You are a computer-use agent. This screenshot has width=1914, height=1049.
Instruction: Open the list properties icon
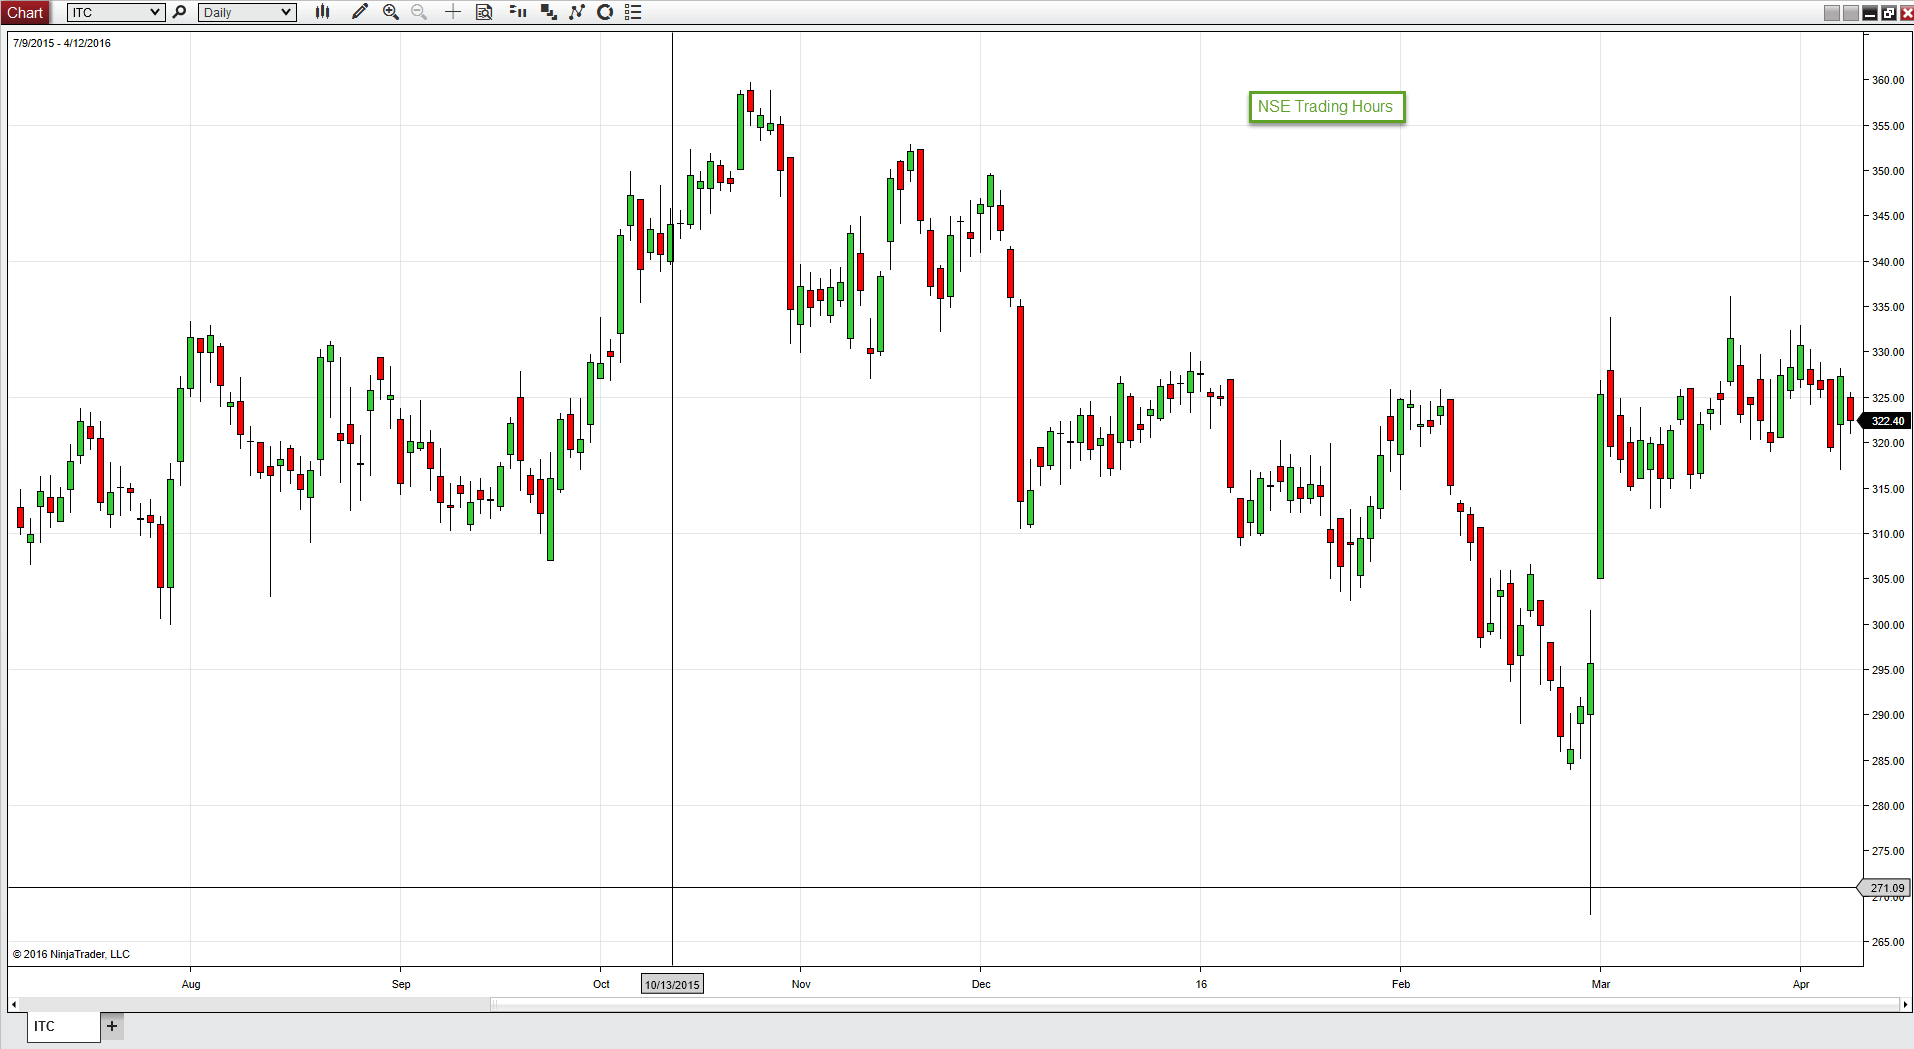pyautogui.click(x=633, y=12)
